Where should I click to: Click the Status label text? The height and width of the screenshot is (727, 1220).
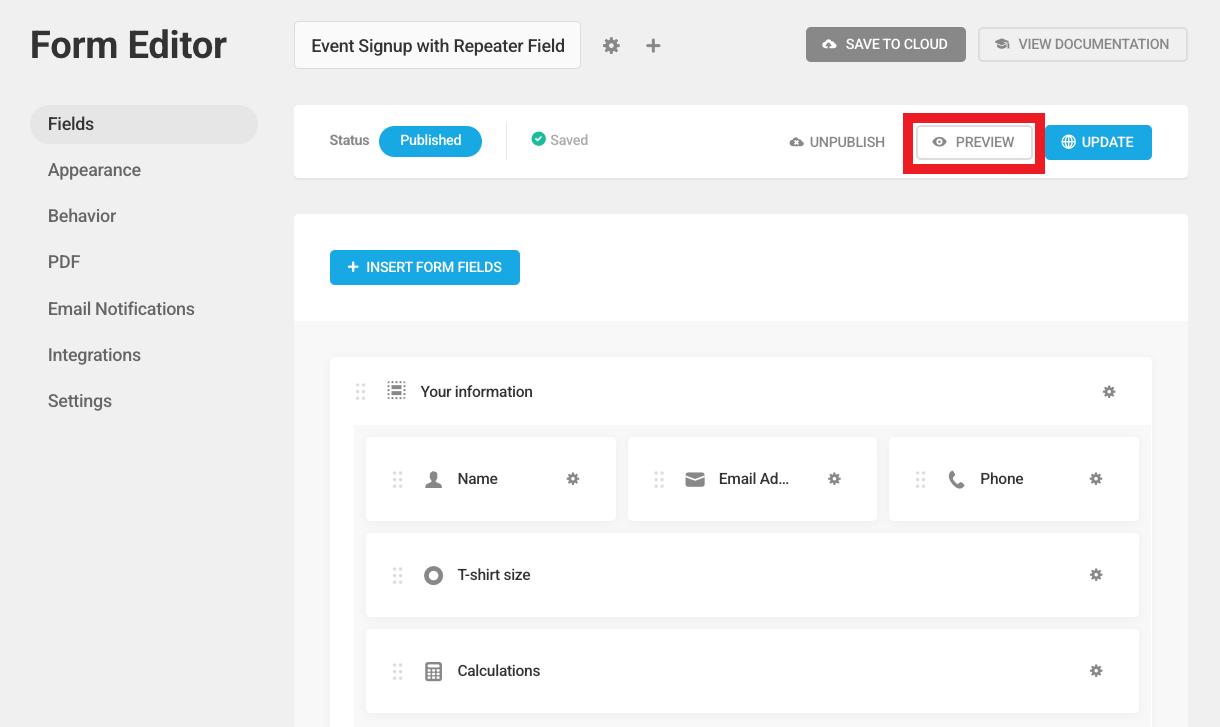349,140
